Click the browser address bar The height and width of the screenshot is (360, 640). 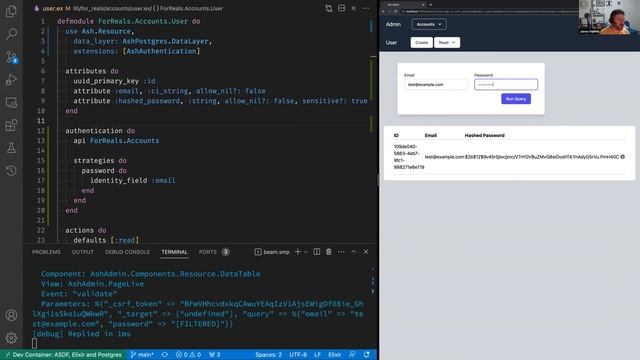(x=489, y=11)
